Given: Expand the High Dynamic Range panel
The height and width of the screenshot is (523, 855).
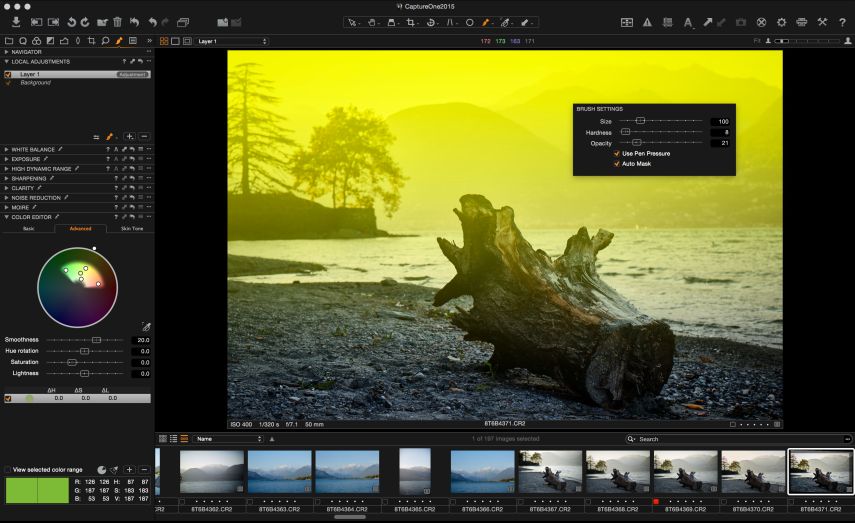Looking at the screenshot, I should tap(7, 169).
